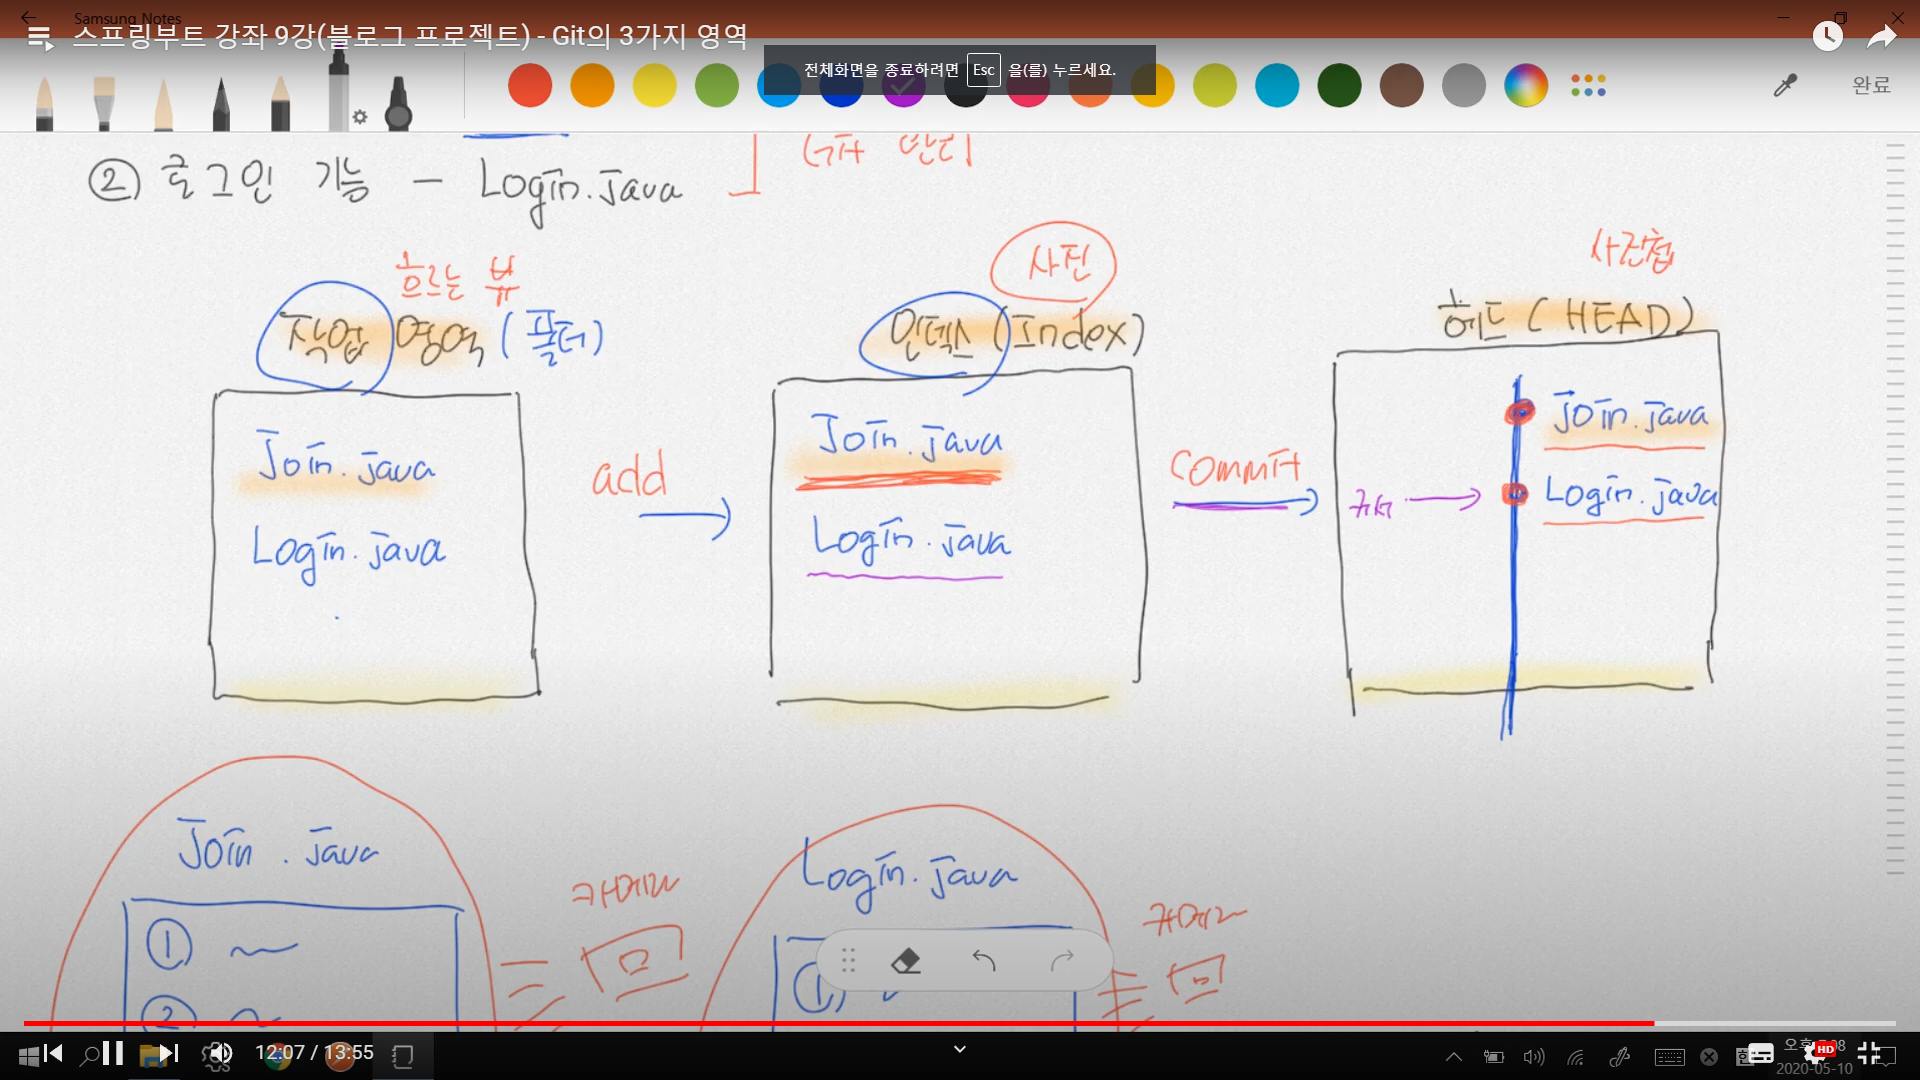Pause the video playback
The height and width of the screenshot is (1080, 1920).
point(113,1053)
